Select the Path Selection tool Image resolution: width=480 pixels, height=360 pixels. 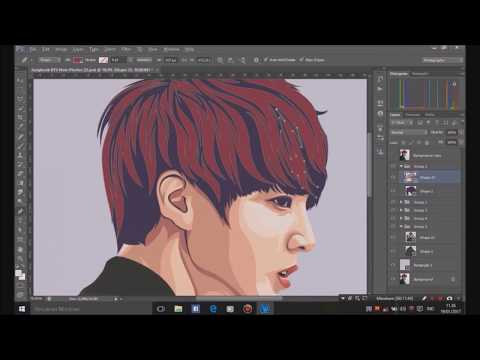(20, 230)
